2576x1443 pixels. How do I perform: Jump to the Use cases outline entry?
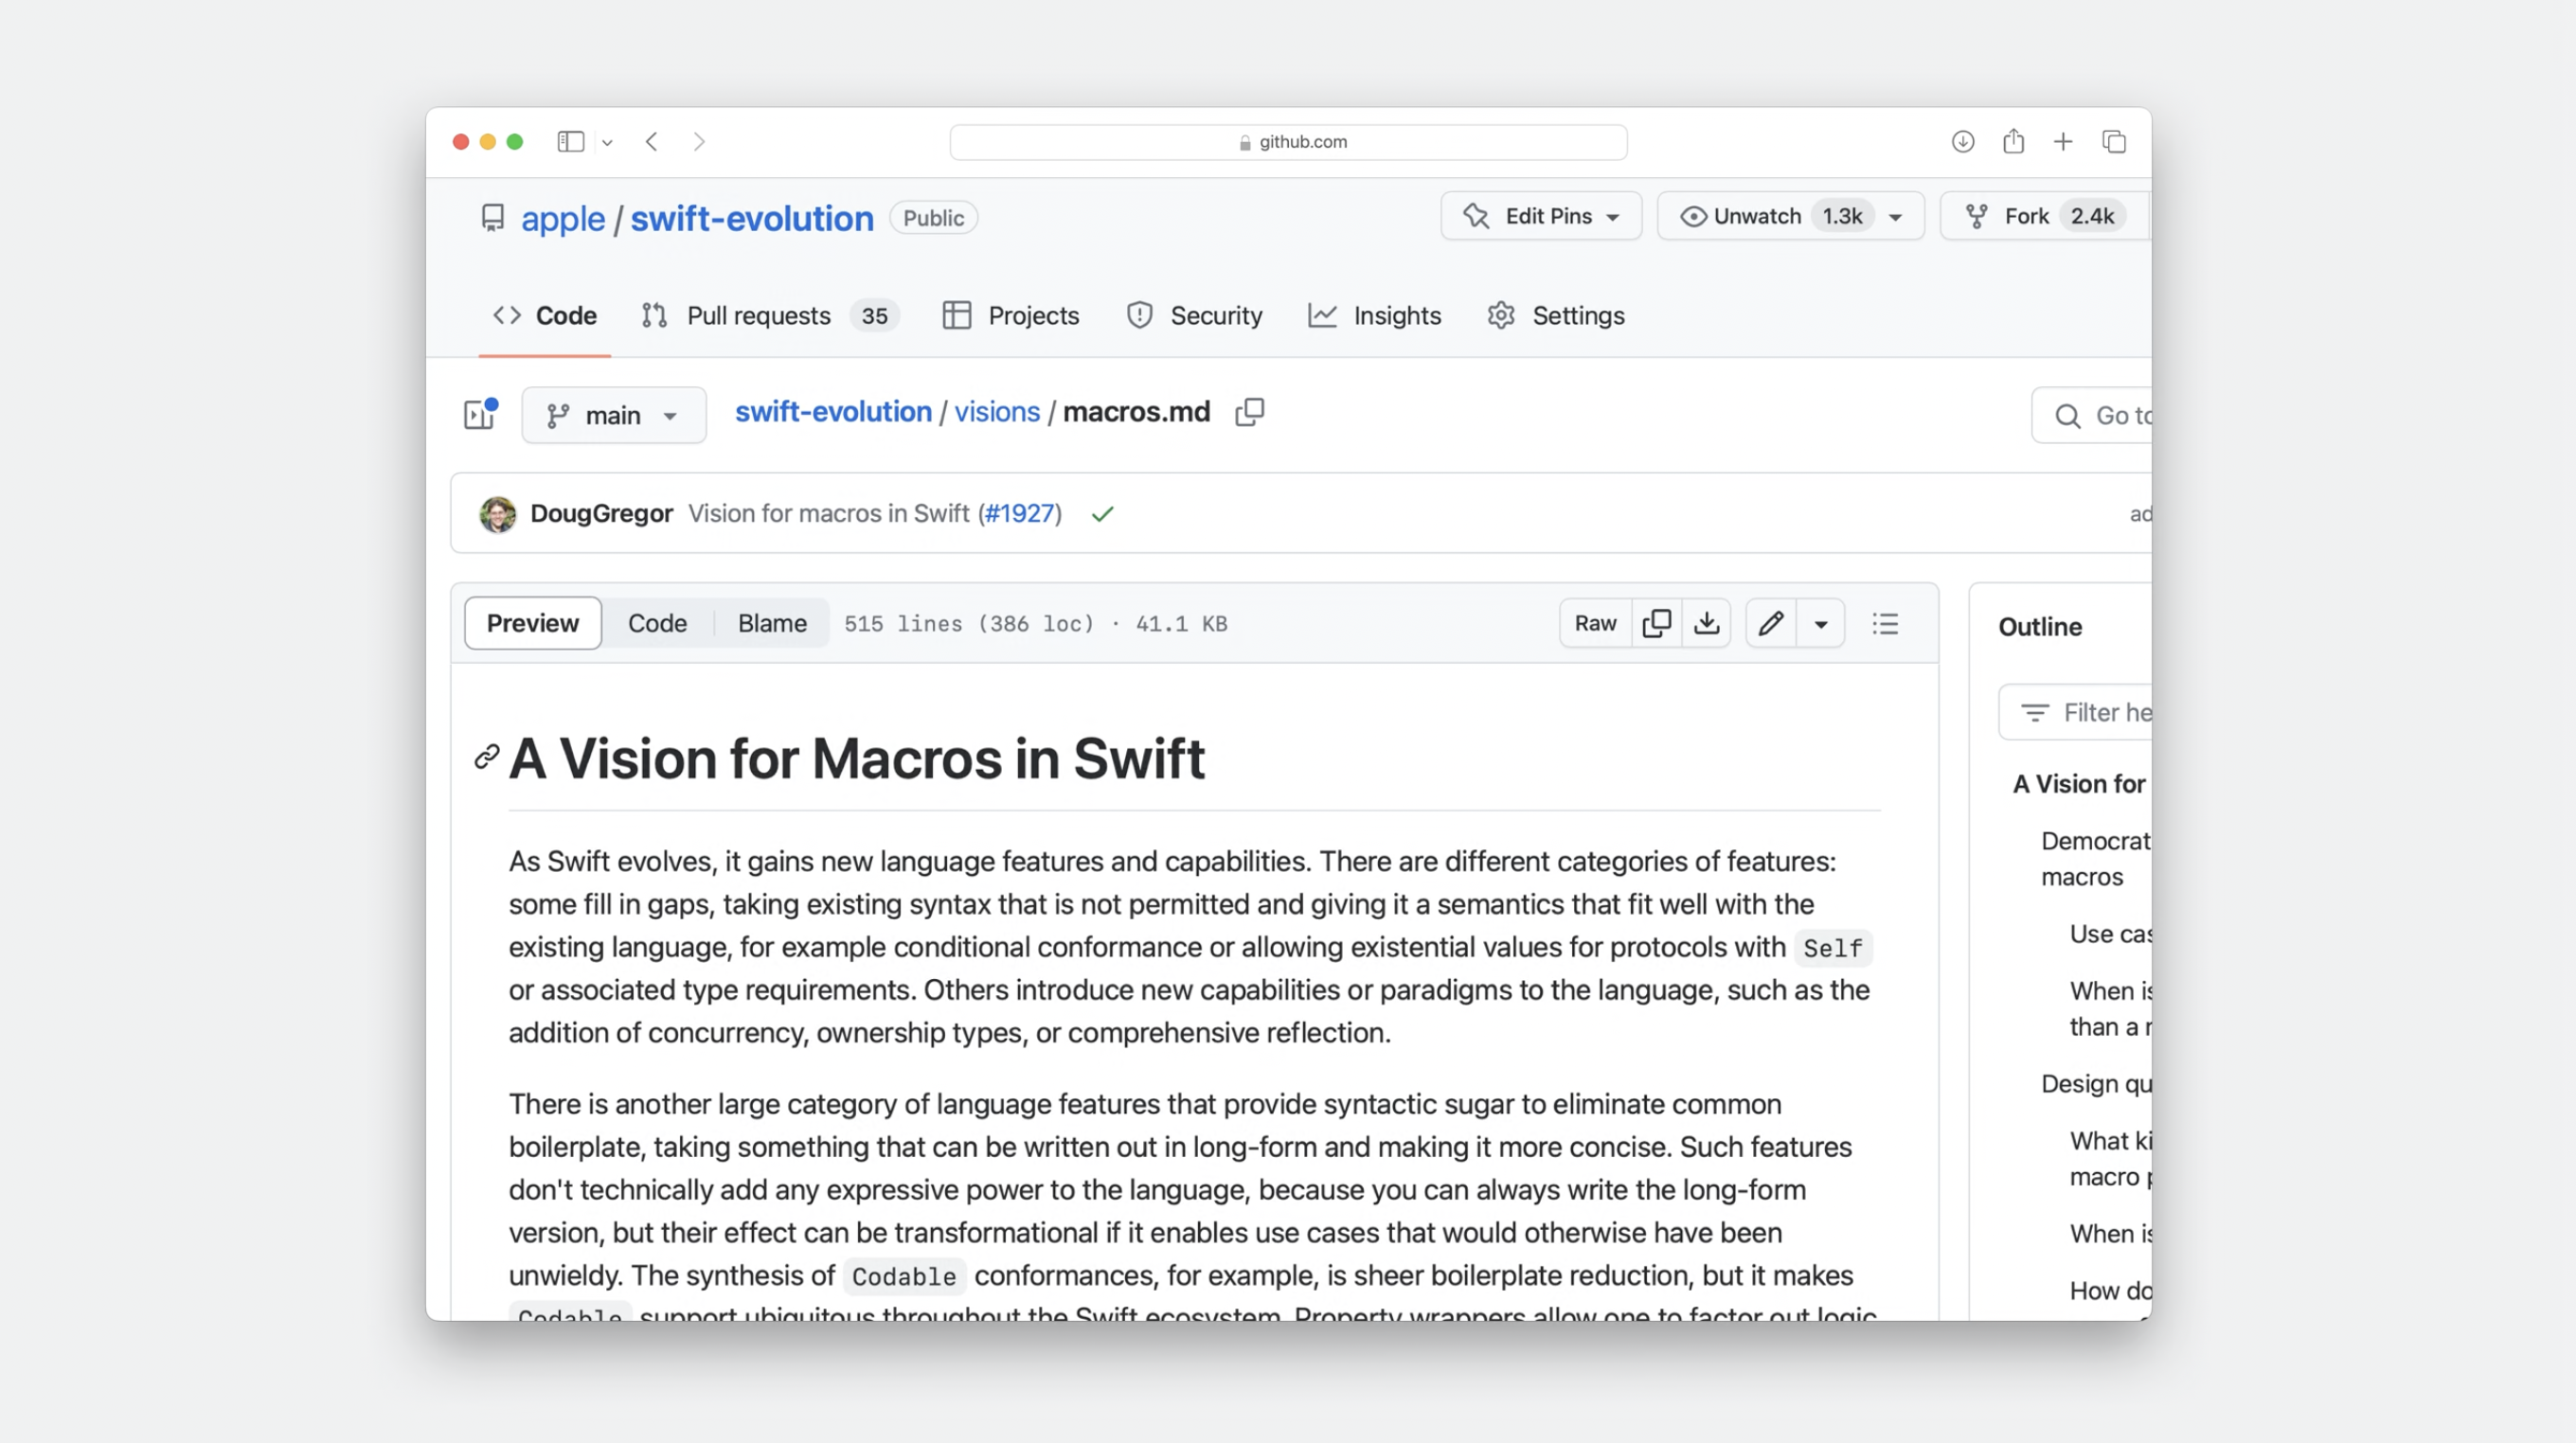pos(2110,933)
